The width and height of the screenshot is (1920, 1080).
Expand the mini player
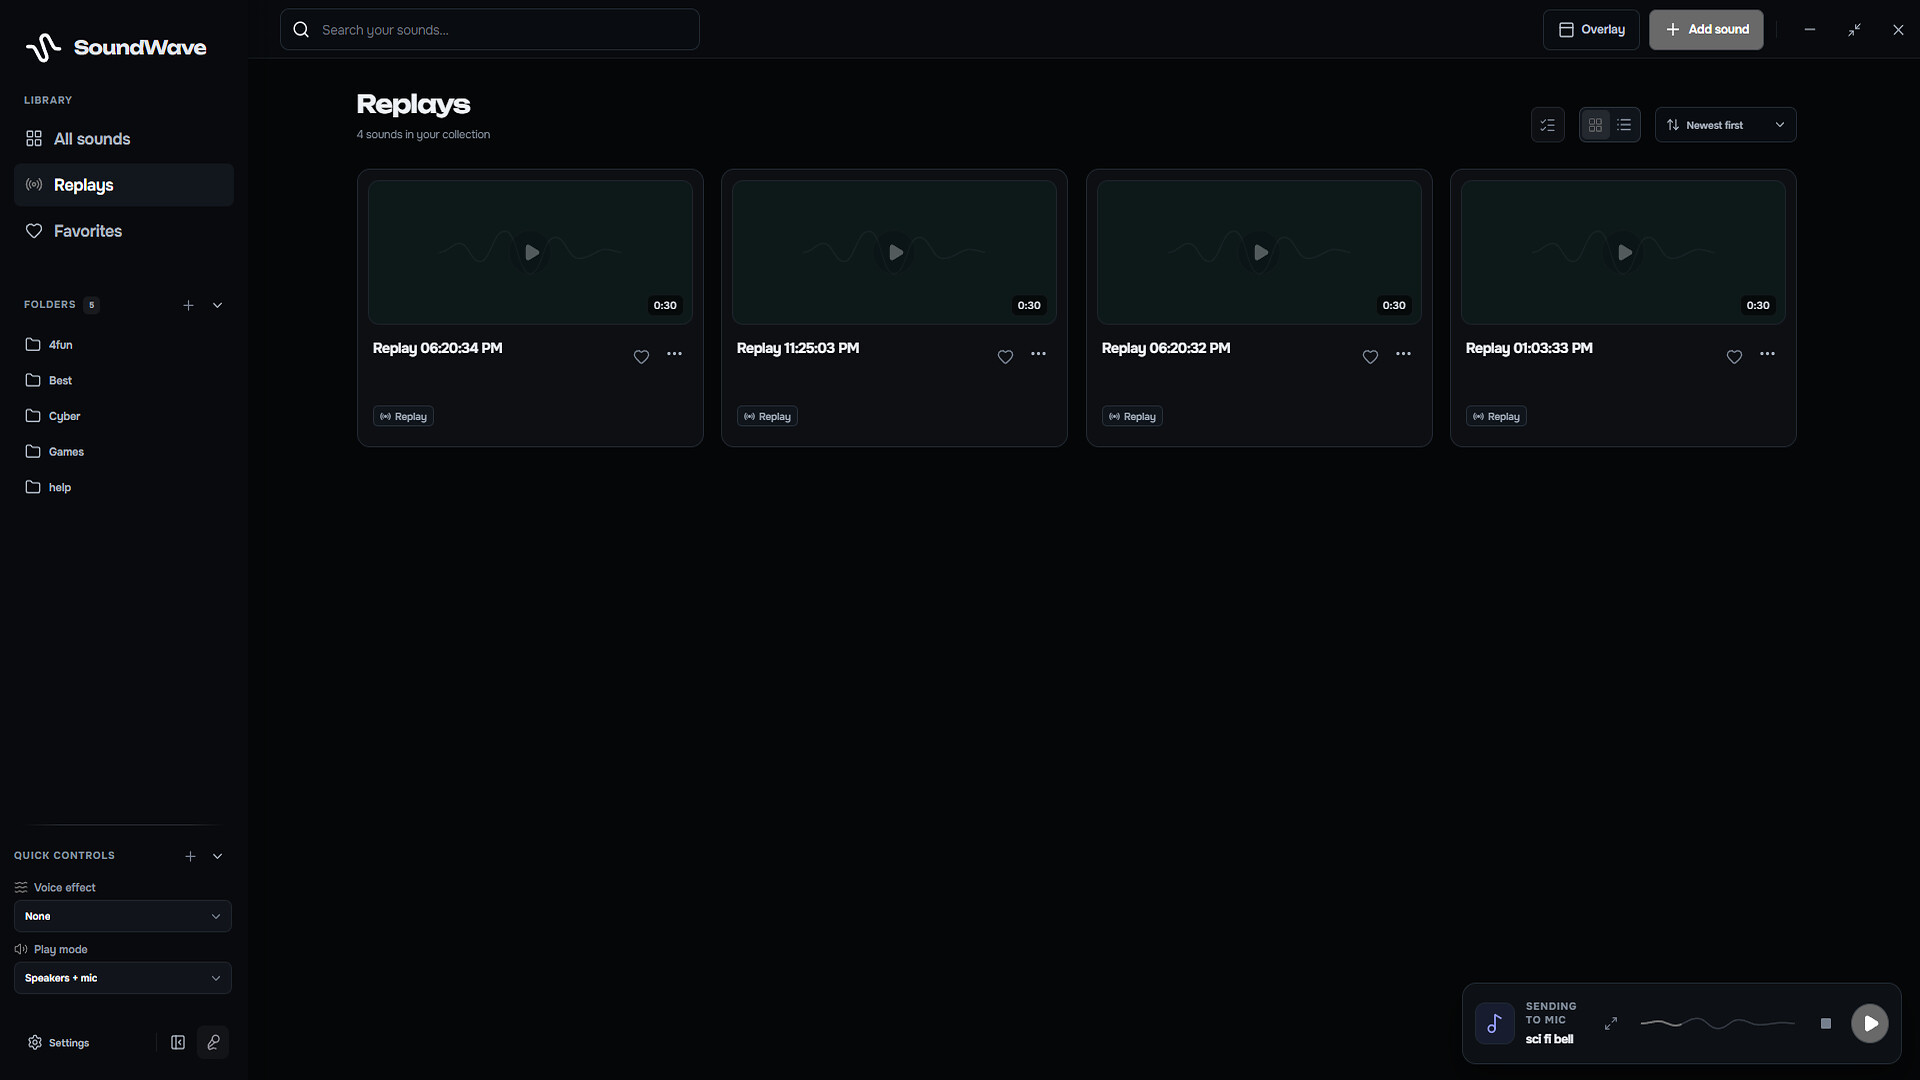[x=1611, y=1024]
